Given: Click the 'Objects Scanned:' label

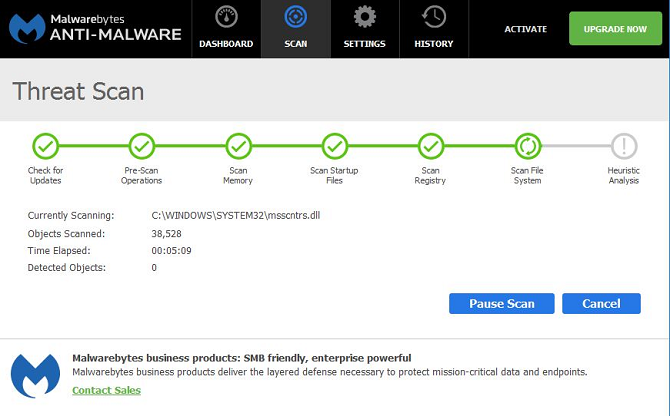Looking at the screenshot, I should pos(66,234).
